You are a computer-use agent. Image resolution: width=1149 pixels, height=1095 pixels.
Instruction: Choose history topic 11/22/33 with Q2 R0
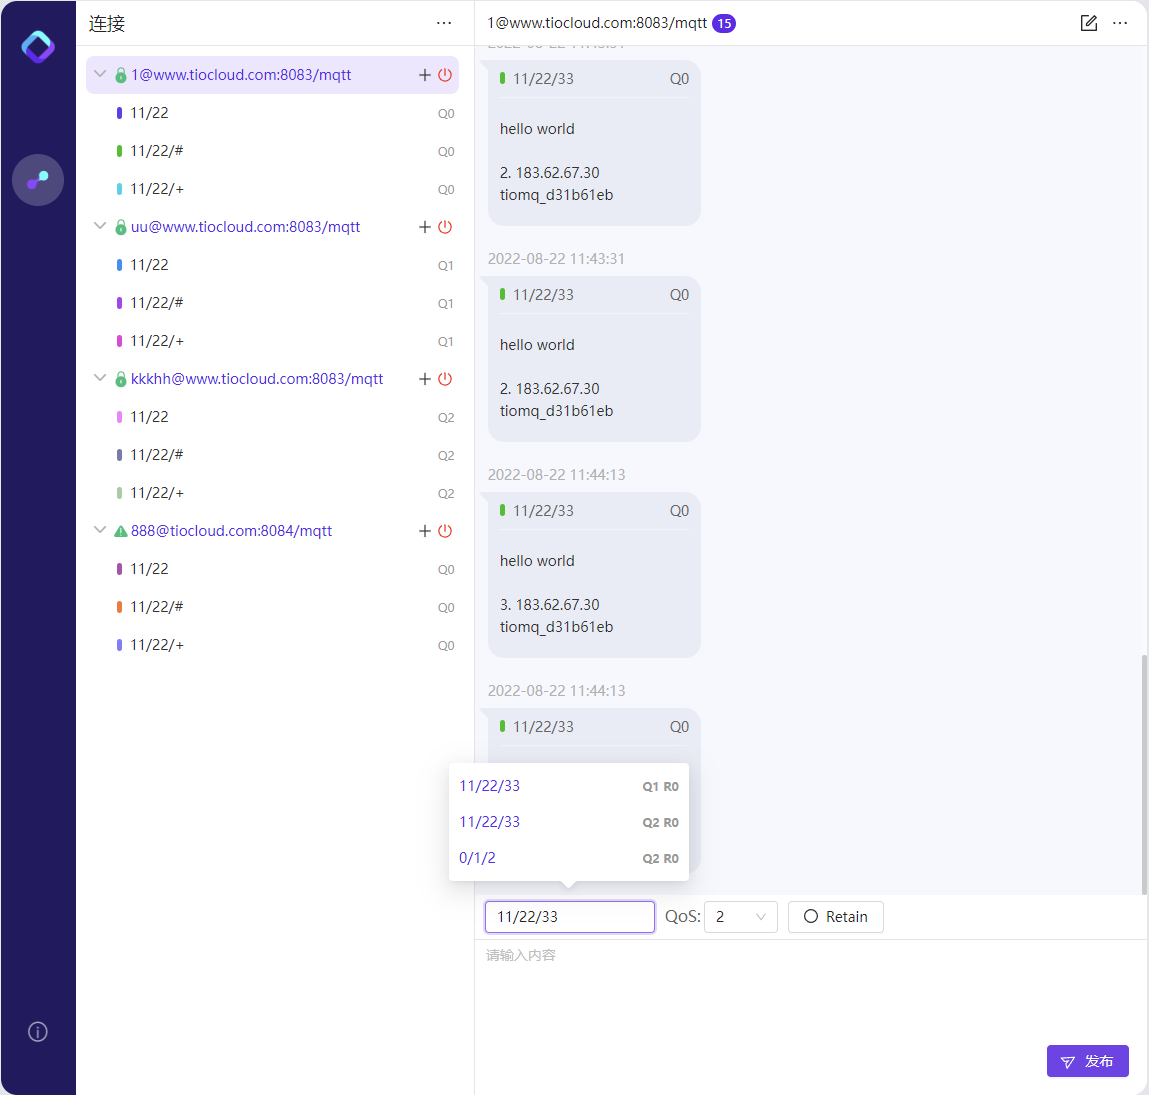point(569,822)
